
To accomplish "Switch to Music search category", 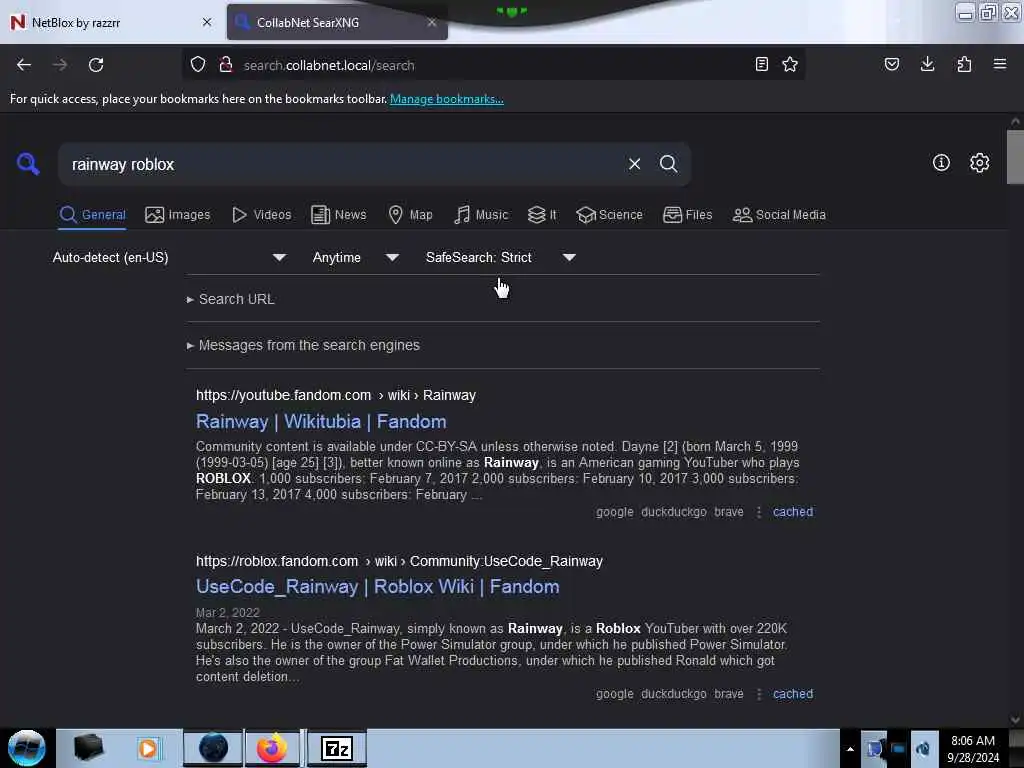I will point(481,215).
